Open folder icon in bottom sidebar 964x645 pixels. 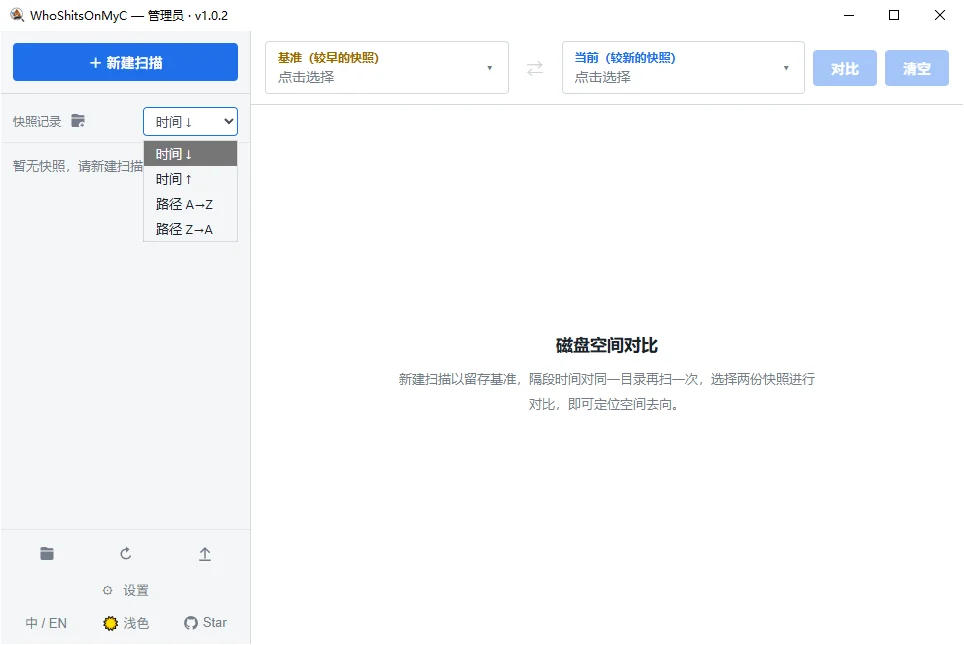(47, 553)
